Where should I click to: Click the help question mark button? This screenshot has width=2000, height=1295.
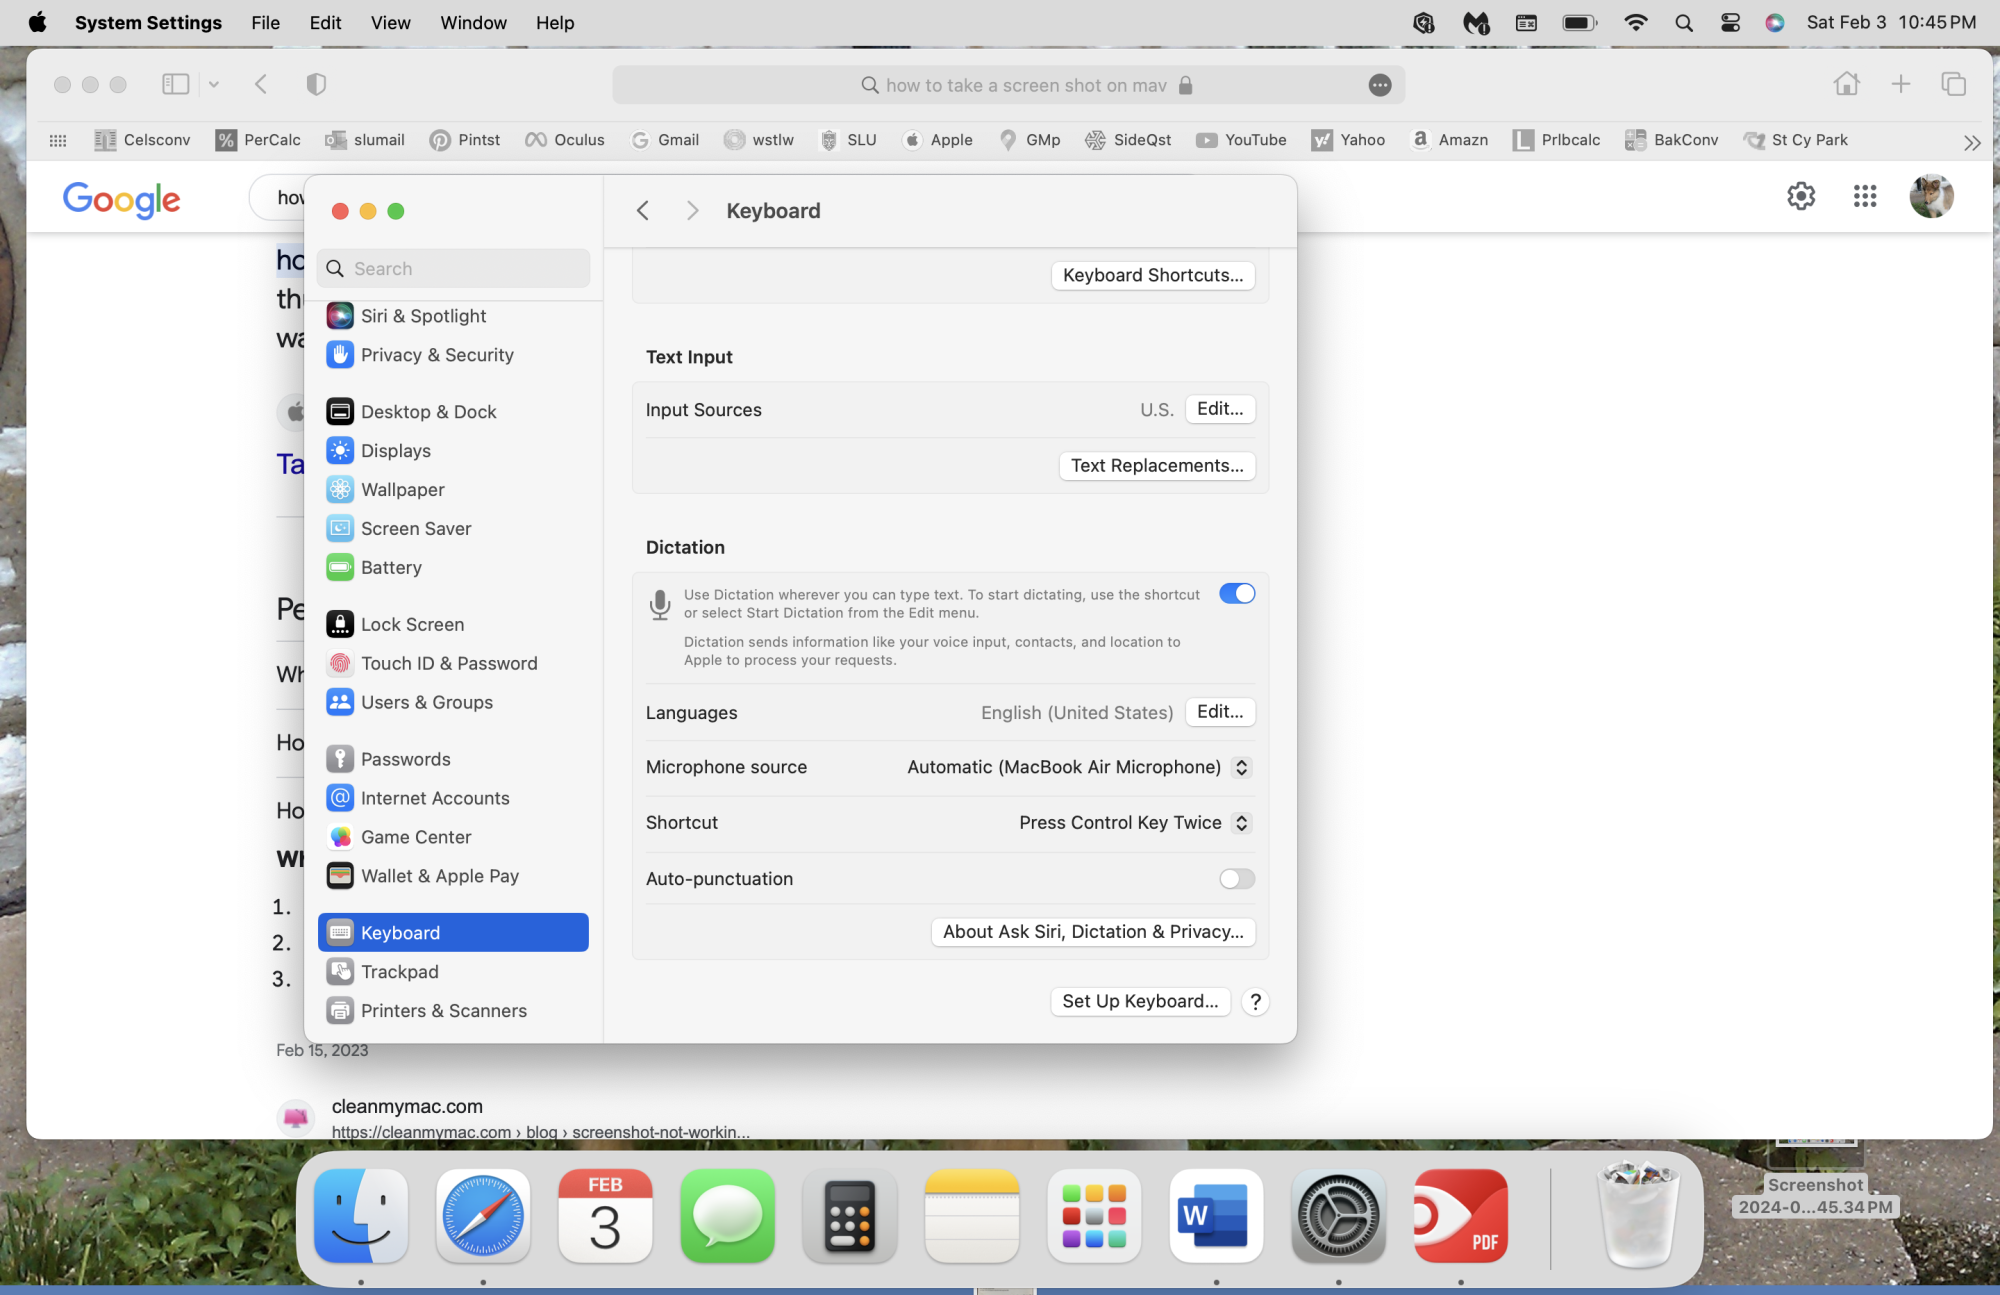[1255, 1002]
